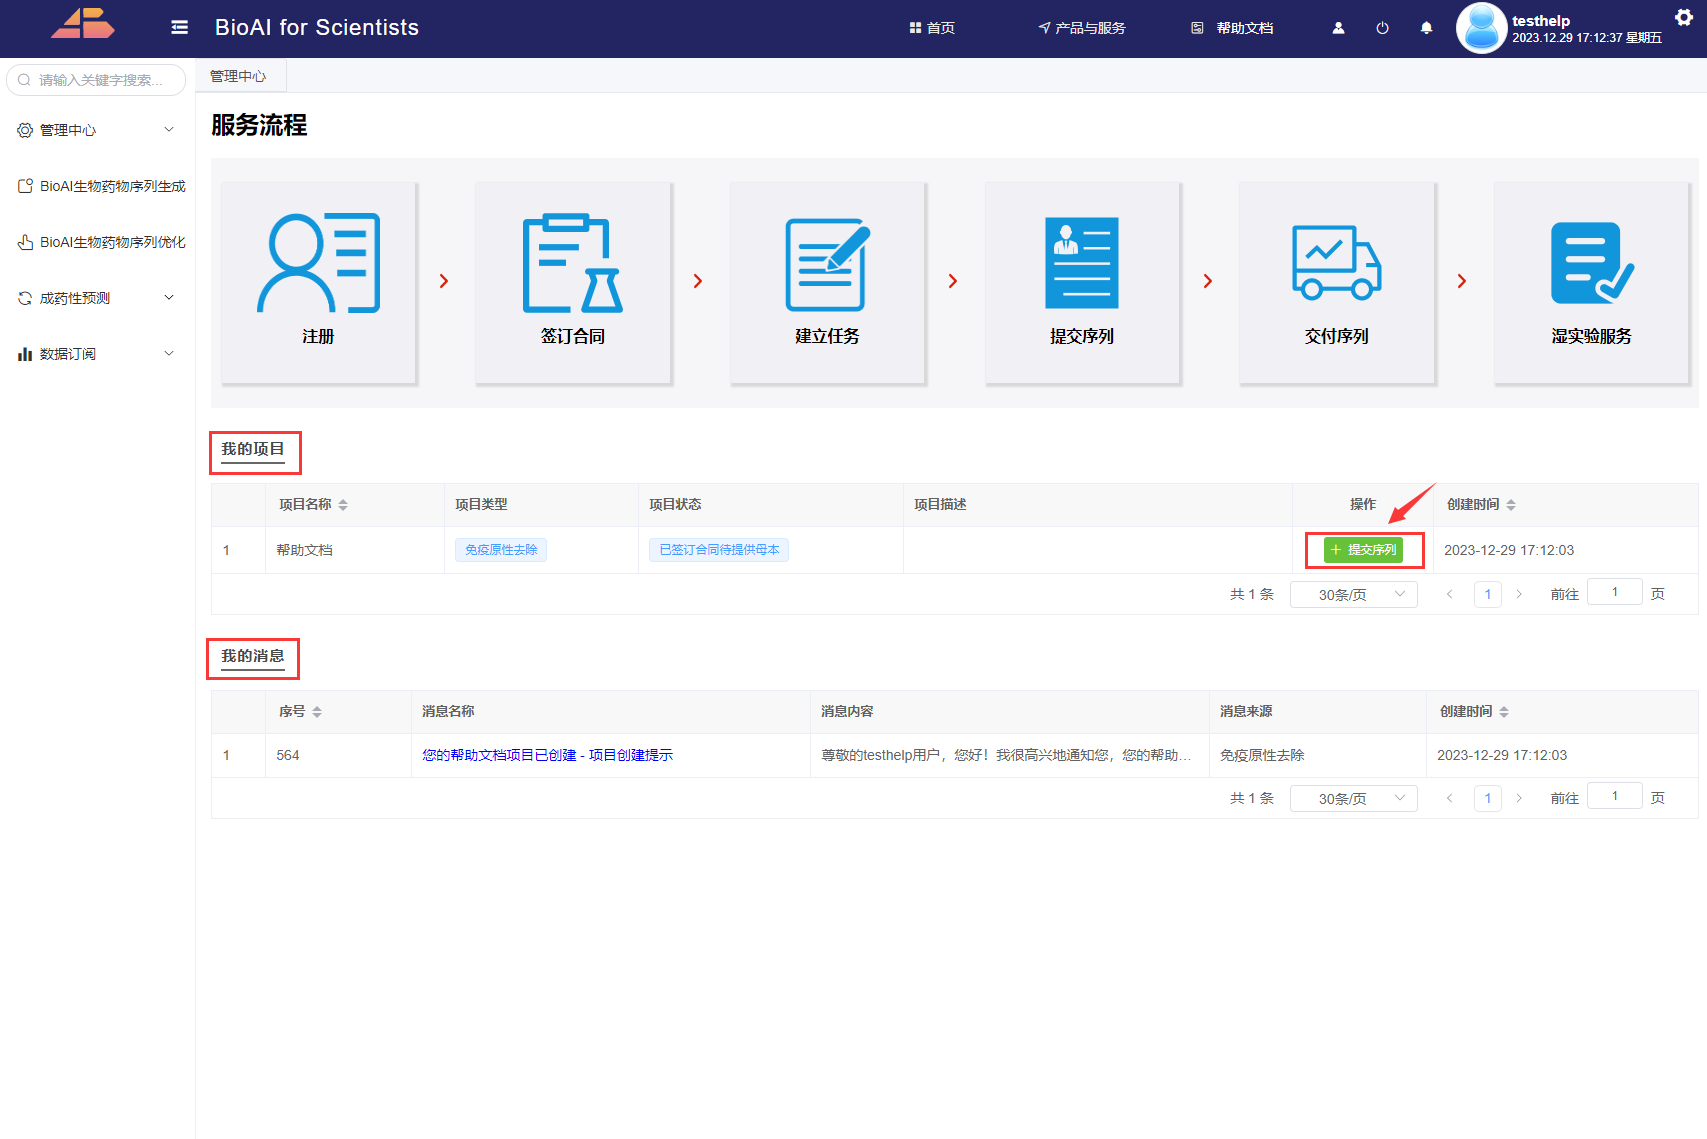
Task: Open projects 30条/页 page size dropdown
Action: coord(1353,594)
